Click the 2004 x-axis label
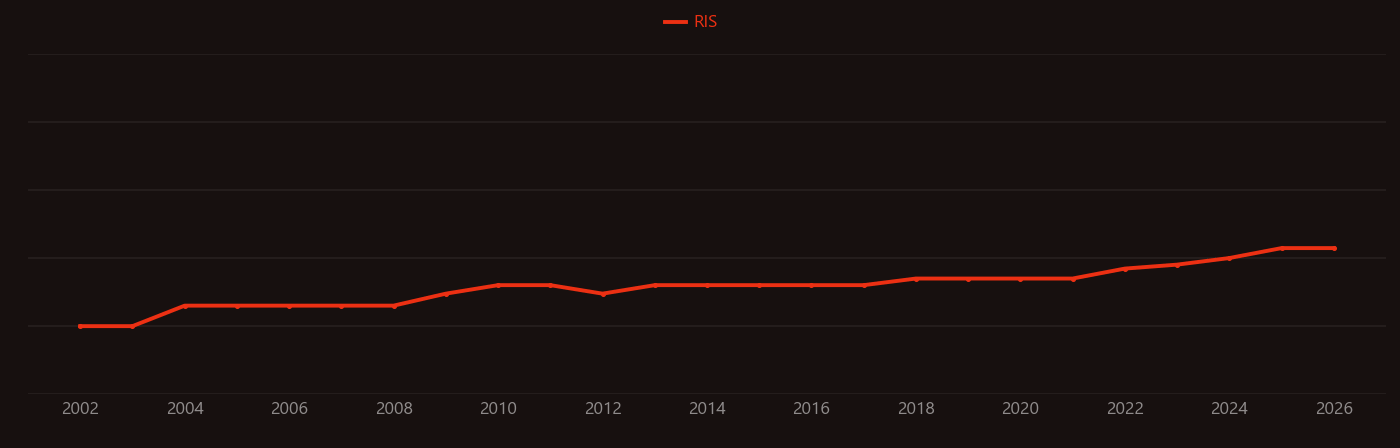Screen dimensions: 1400x448 (185, 409)
